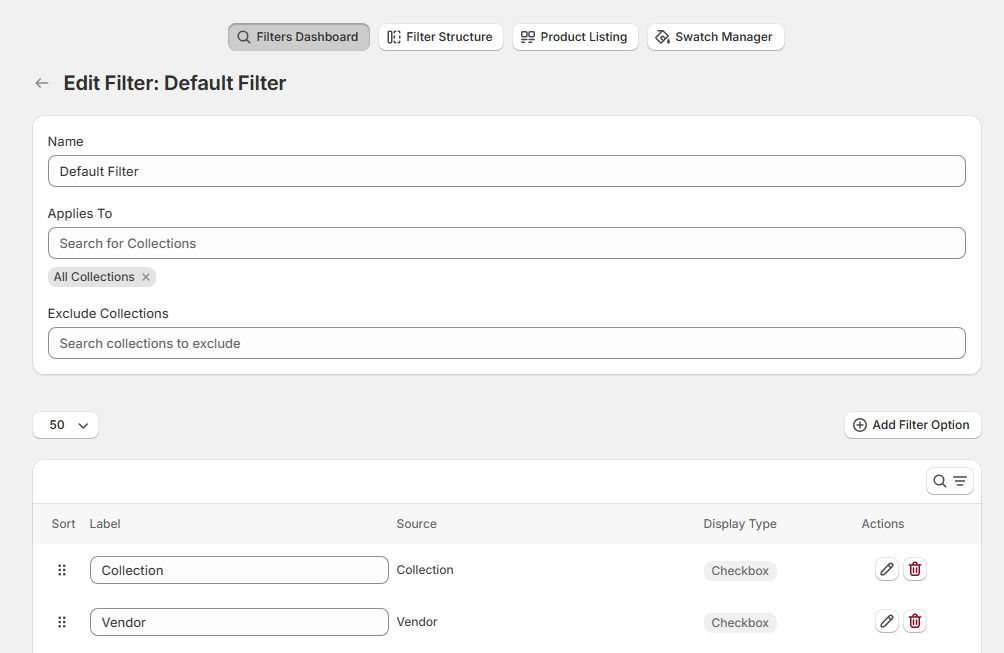The height and width of the screenshot is (653, 1004).
Task: Open the search and filter table control
Action: tap(950, 481)
